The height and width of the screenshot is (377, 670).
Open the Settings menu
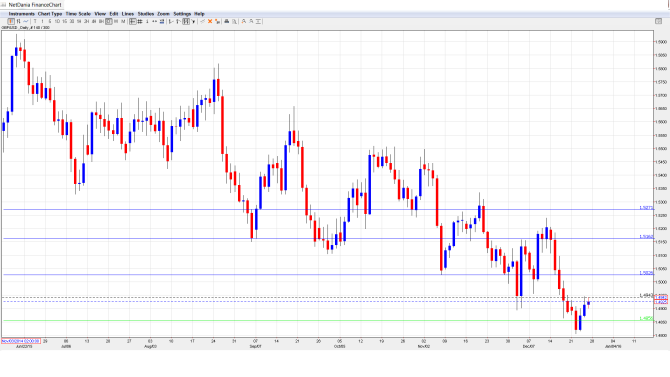pyautogui.click(x=182, y=14)
